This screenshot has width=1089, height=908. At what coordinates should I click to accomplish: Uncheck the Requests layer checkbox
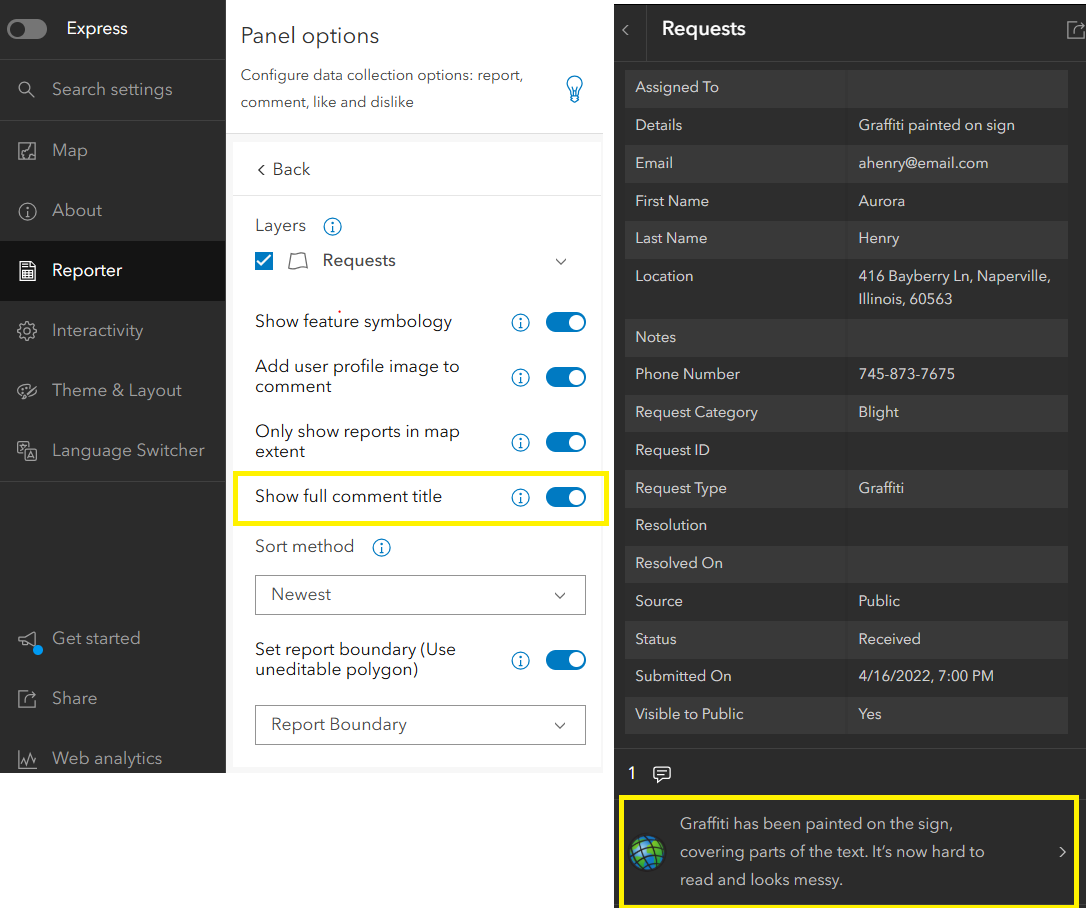tap(264, 261)
